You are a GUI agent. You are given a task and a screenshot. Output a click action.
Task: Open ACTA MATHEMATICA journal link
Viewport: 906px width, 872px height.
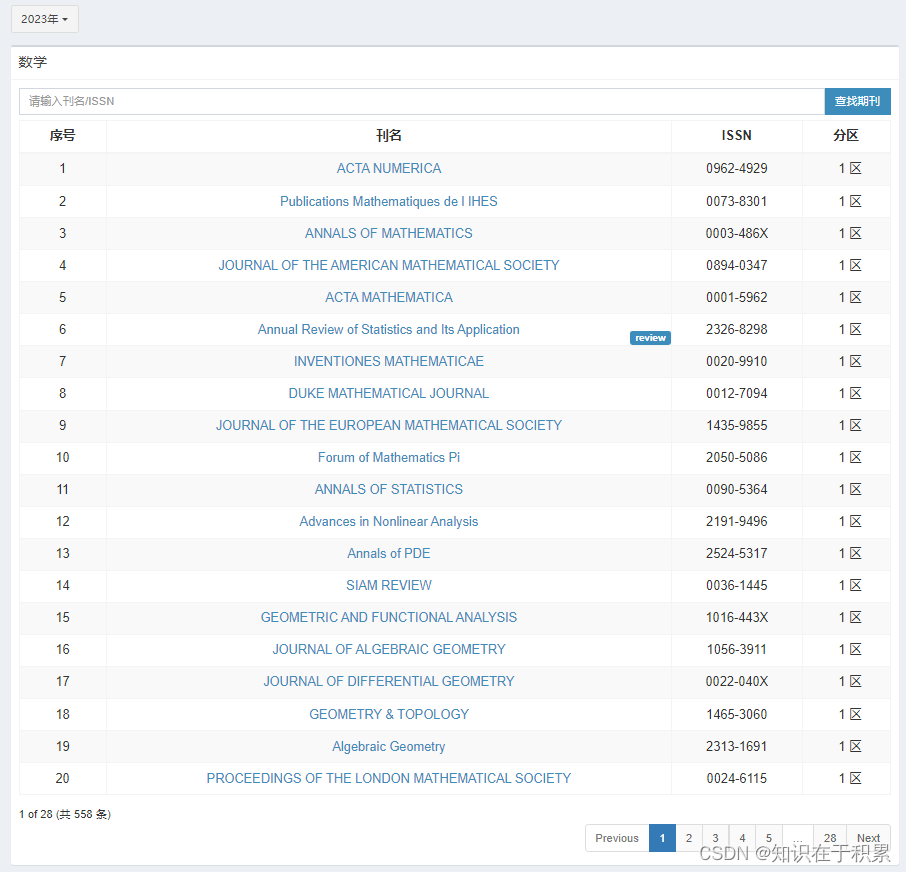pyautogui.click(x=389, y=297)
